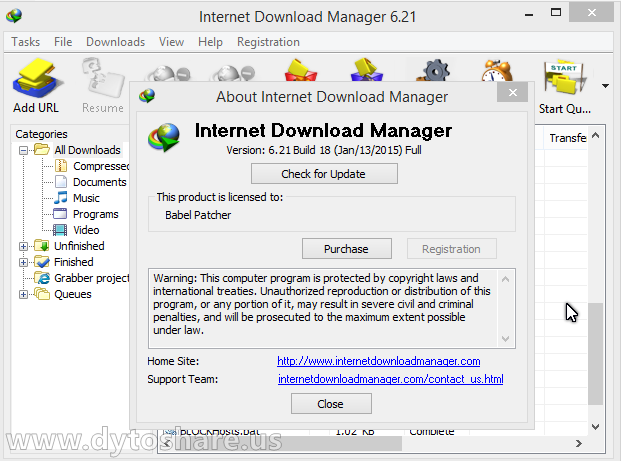Click the Purchase button
This screenshot has width=621, height=461.
tap(347, 249)
